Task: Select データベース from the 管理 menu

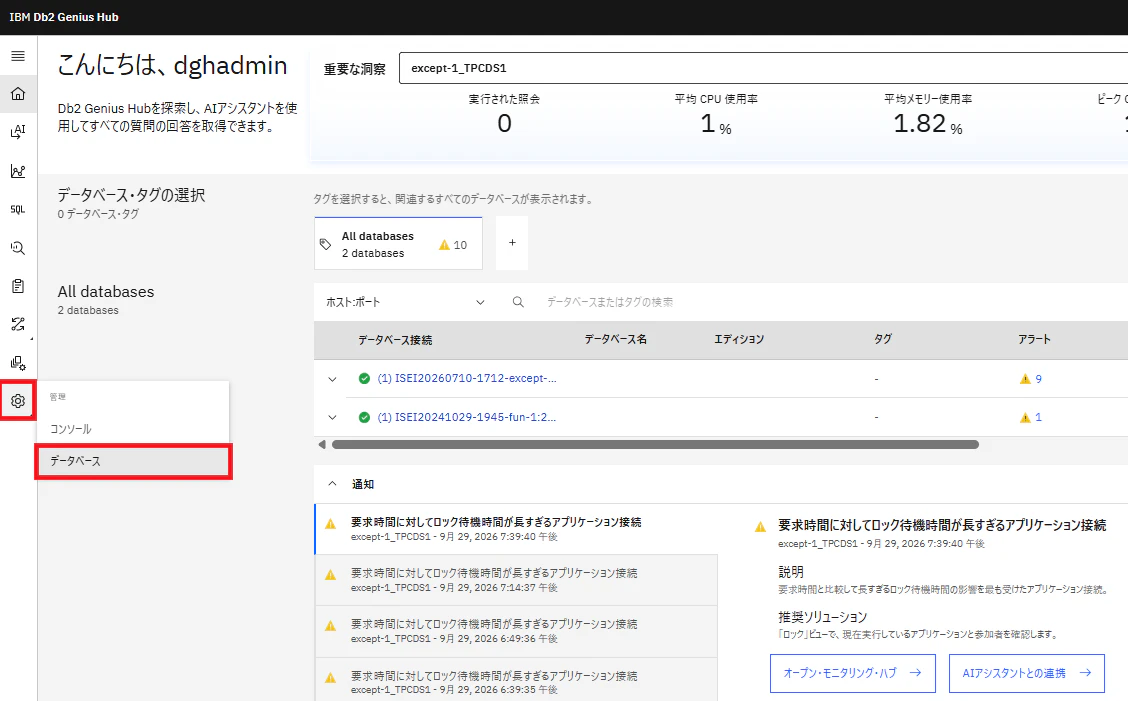Action: click(133, 461)
